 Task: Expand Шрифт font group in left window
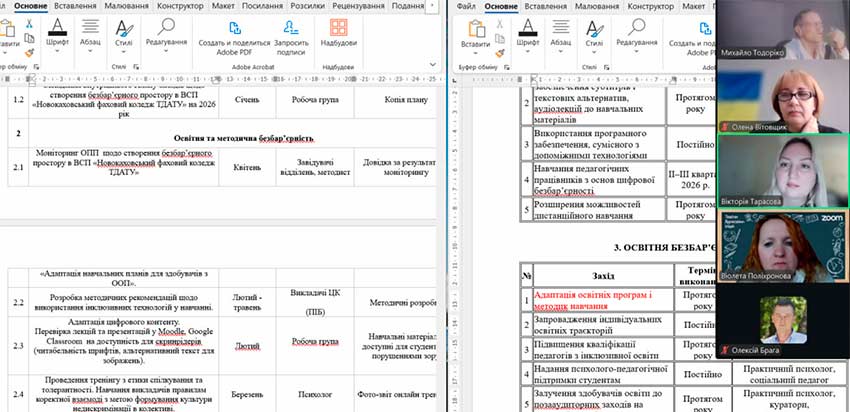57,33
